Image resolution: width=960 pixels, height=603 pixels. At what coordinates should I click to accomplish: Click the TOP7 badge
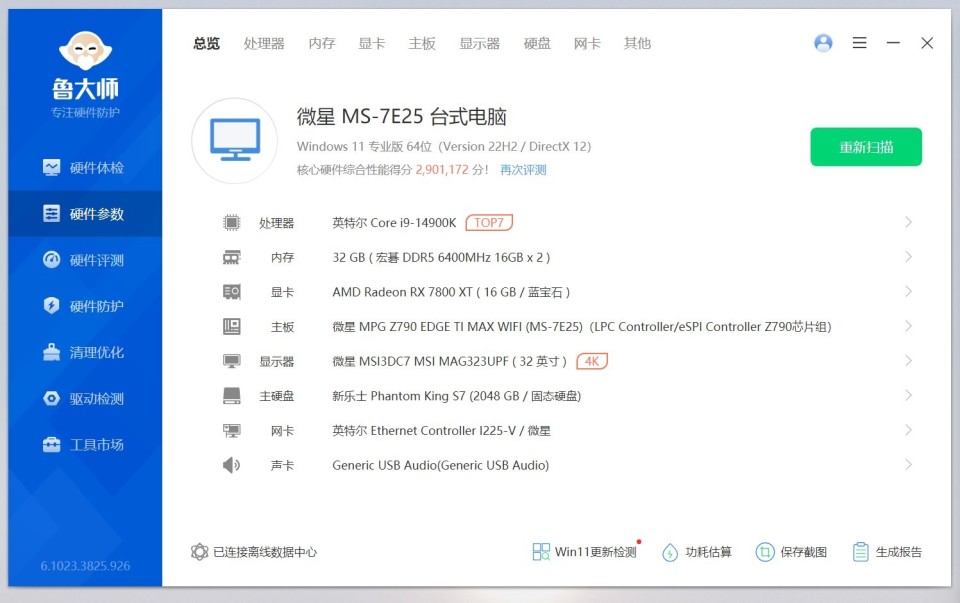tap(489, 222)
